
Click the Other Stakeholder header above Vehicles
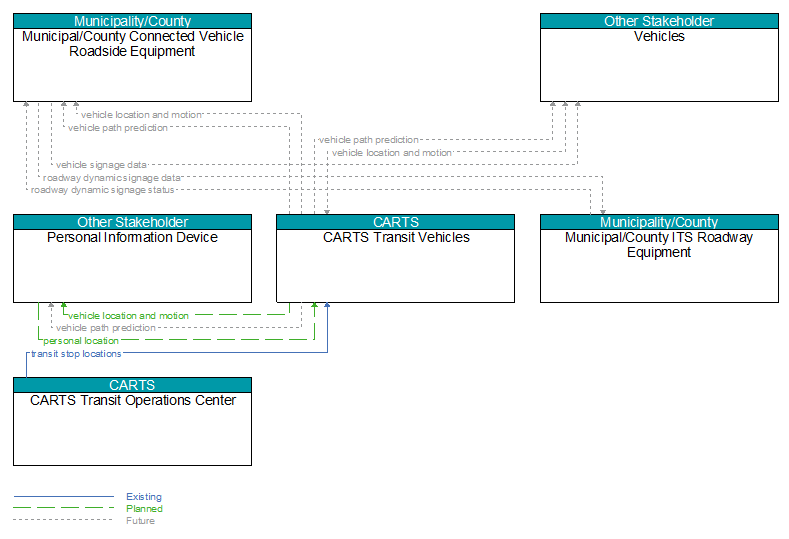[659, 21]
